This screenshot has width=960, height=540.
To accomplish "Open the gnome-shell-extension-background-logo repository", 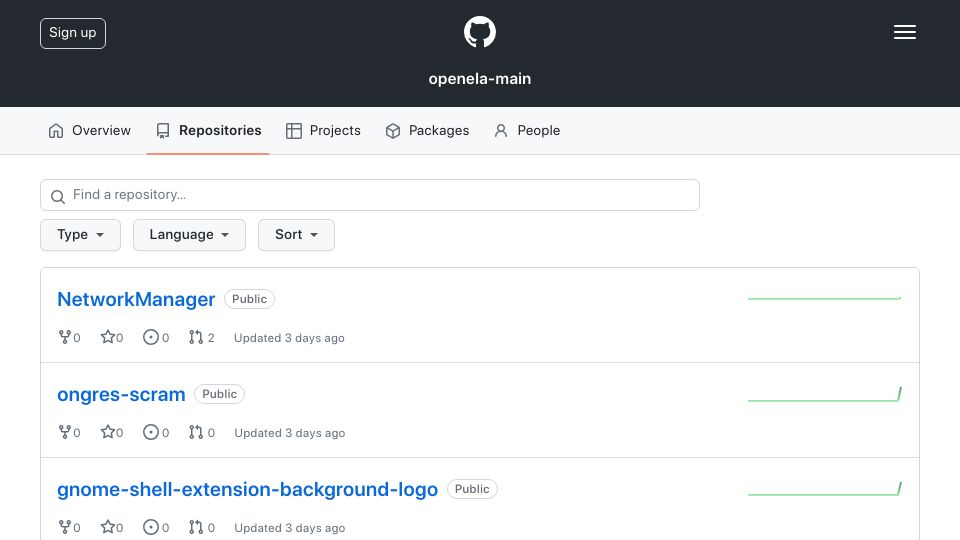I will tap(247, 489).
